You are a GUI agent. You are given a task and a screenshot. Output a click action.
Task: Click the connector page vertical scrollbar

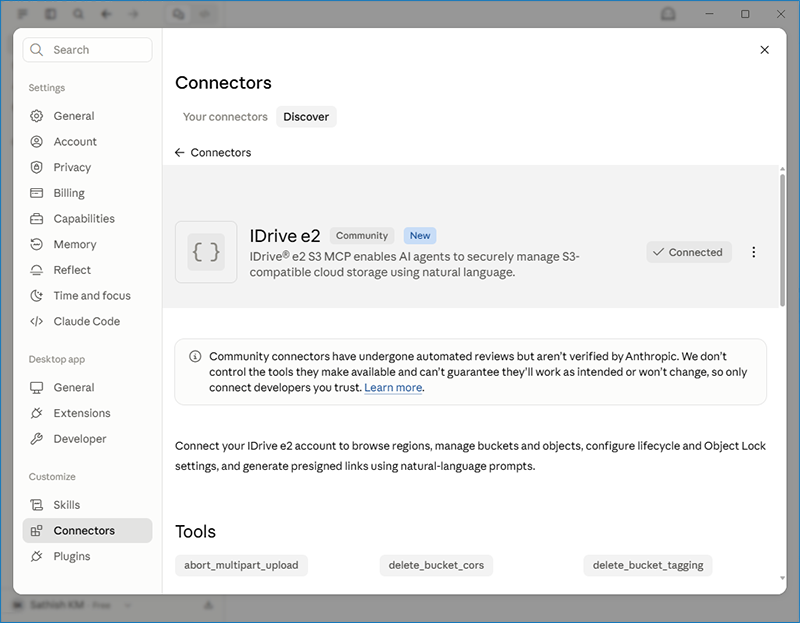[x=782, y=240]
